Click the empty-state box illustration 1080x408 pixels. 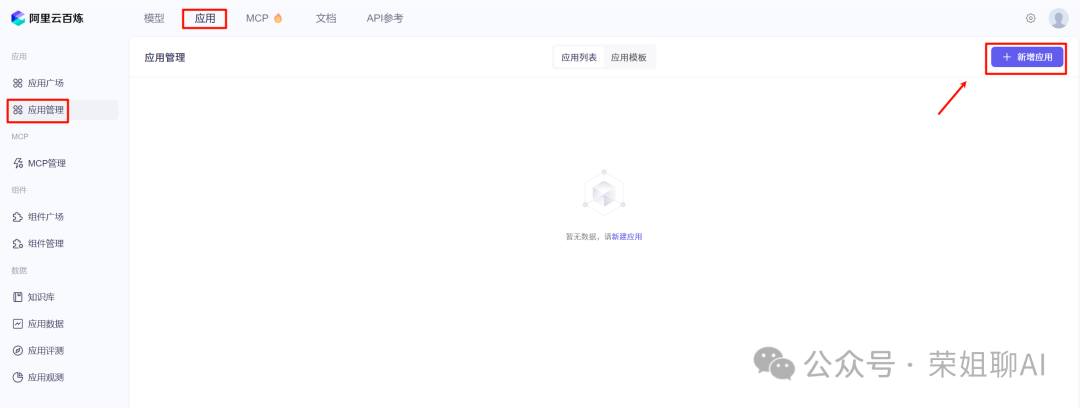(x=603, y=192)
